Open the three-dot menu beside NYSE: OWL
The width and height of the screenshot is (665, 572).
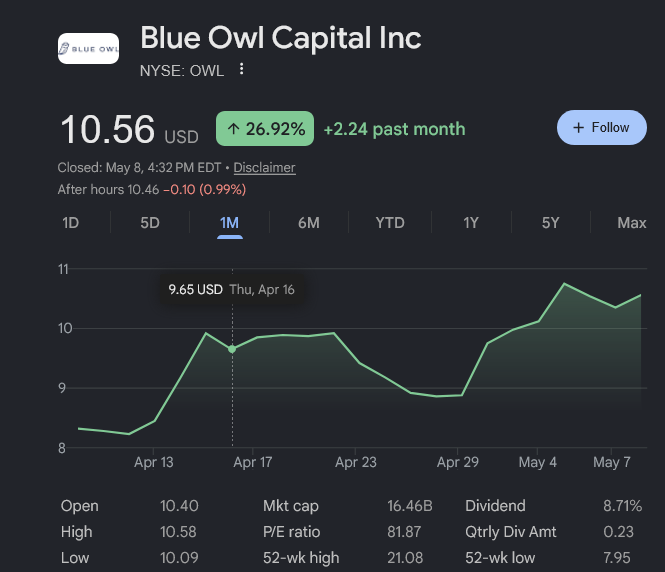pos(241,69)
